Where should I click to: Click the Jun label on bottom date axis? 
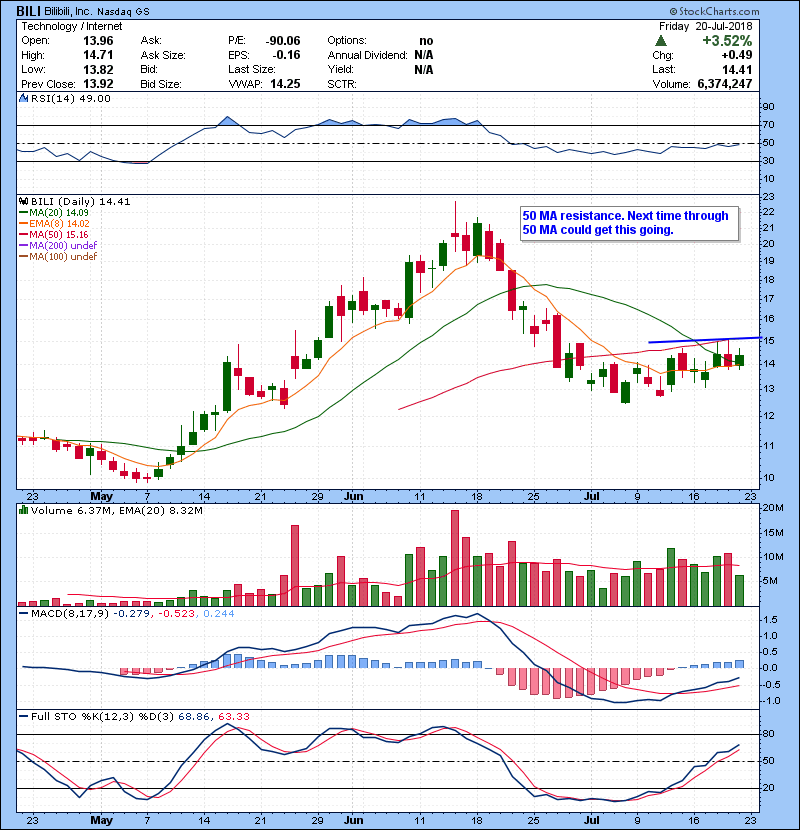pyautogui.click(x=353, y=820)
